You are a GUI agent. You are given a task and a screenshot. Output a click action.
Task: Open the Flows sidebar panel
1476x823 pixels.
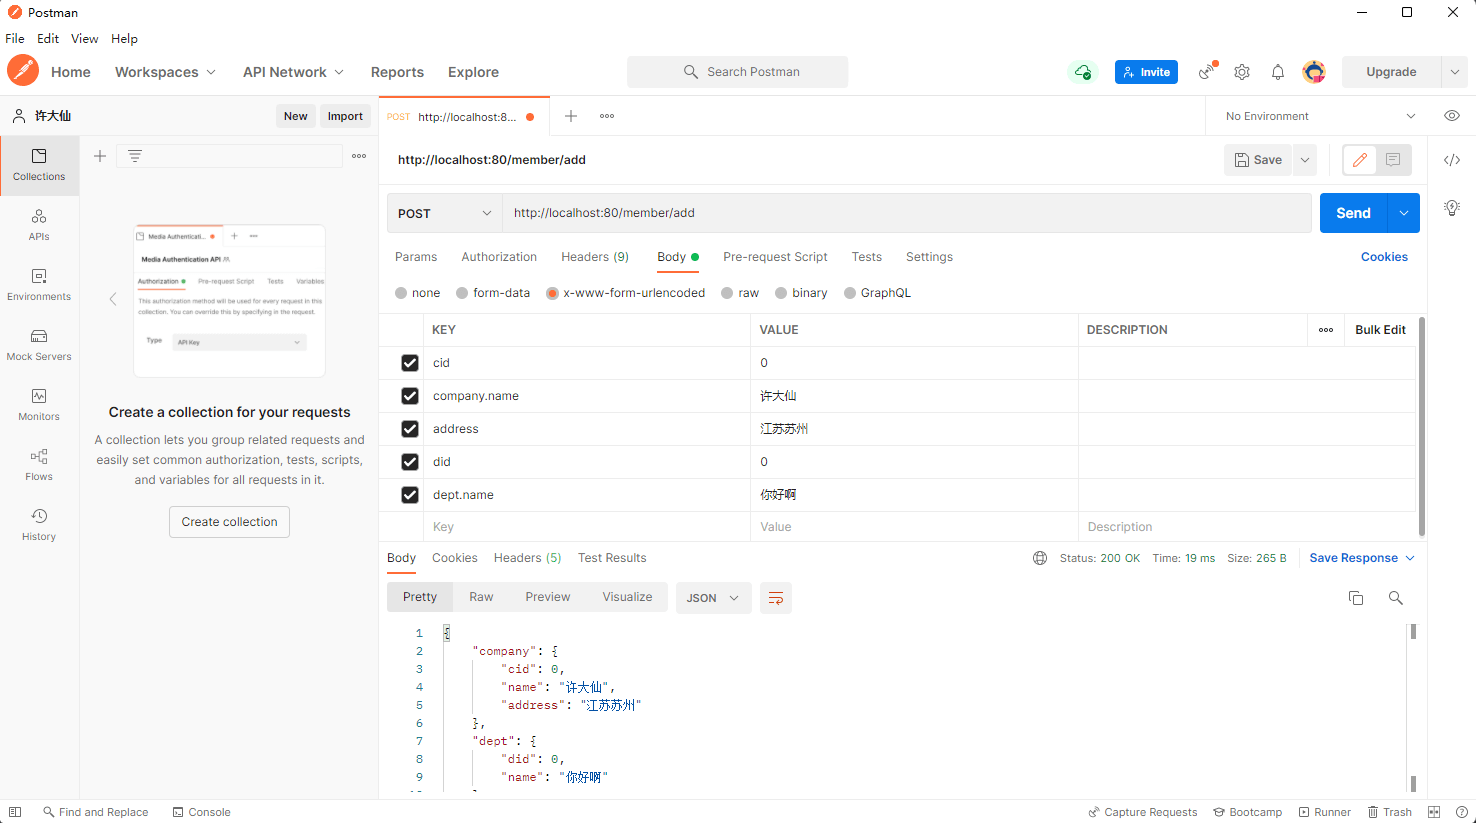pyautogui.click(x=39, y=465)
